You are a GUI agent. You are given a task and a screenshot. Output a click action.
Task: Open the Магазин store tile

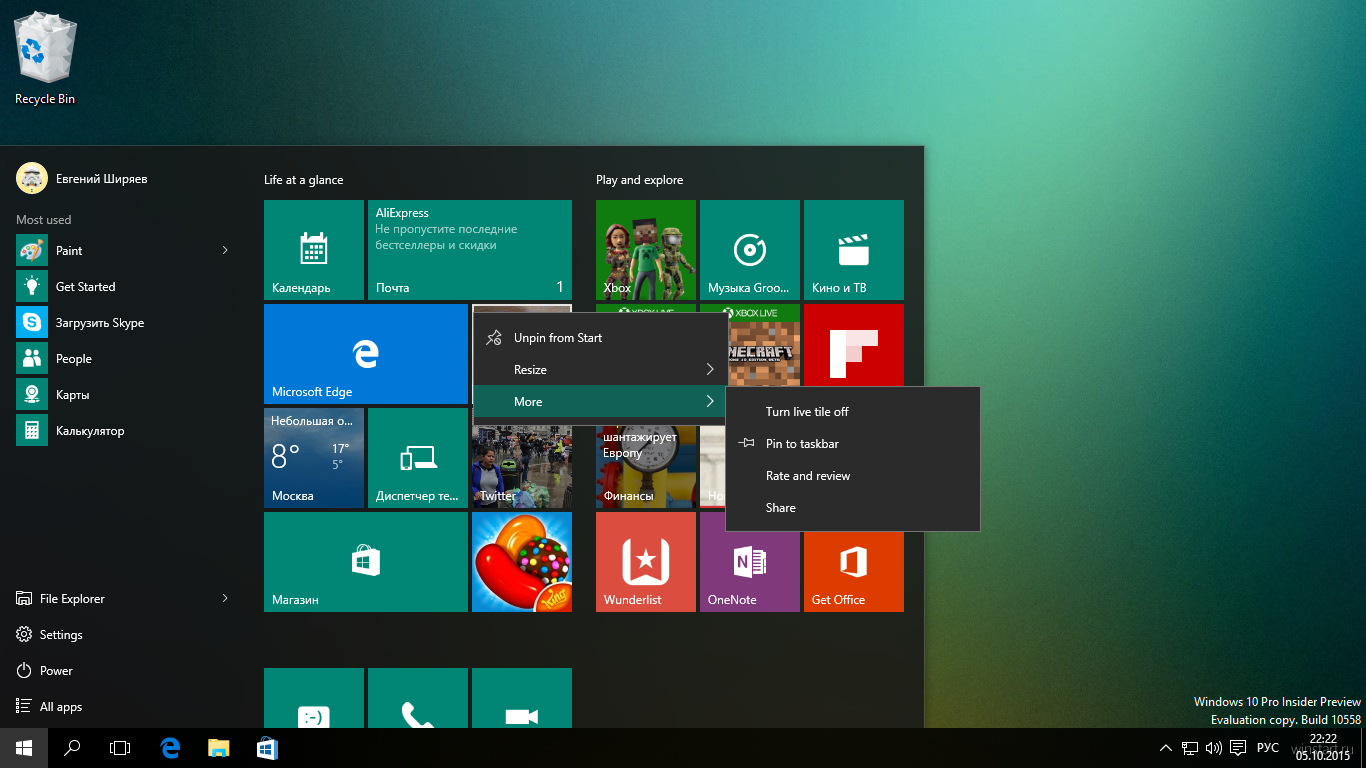[x=366, y=562]
